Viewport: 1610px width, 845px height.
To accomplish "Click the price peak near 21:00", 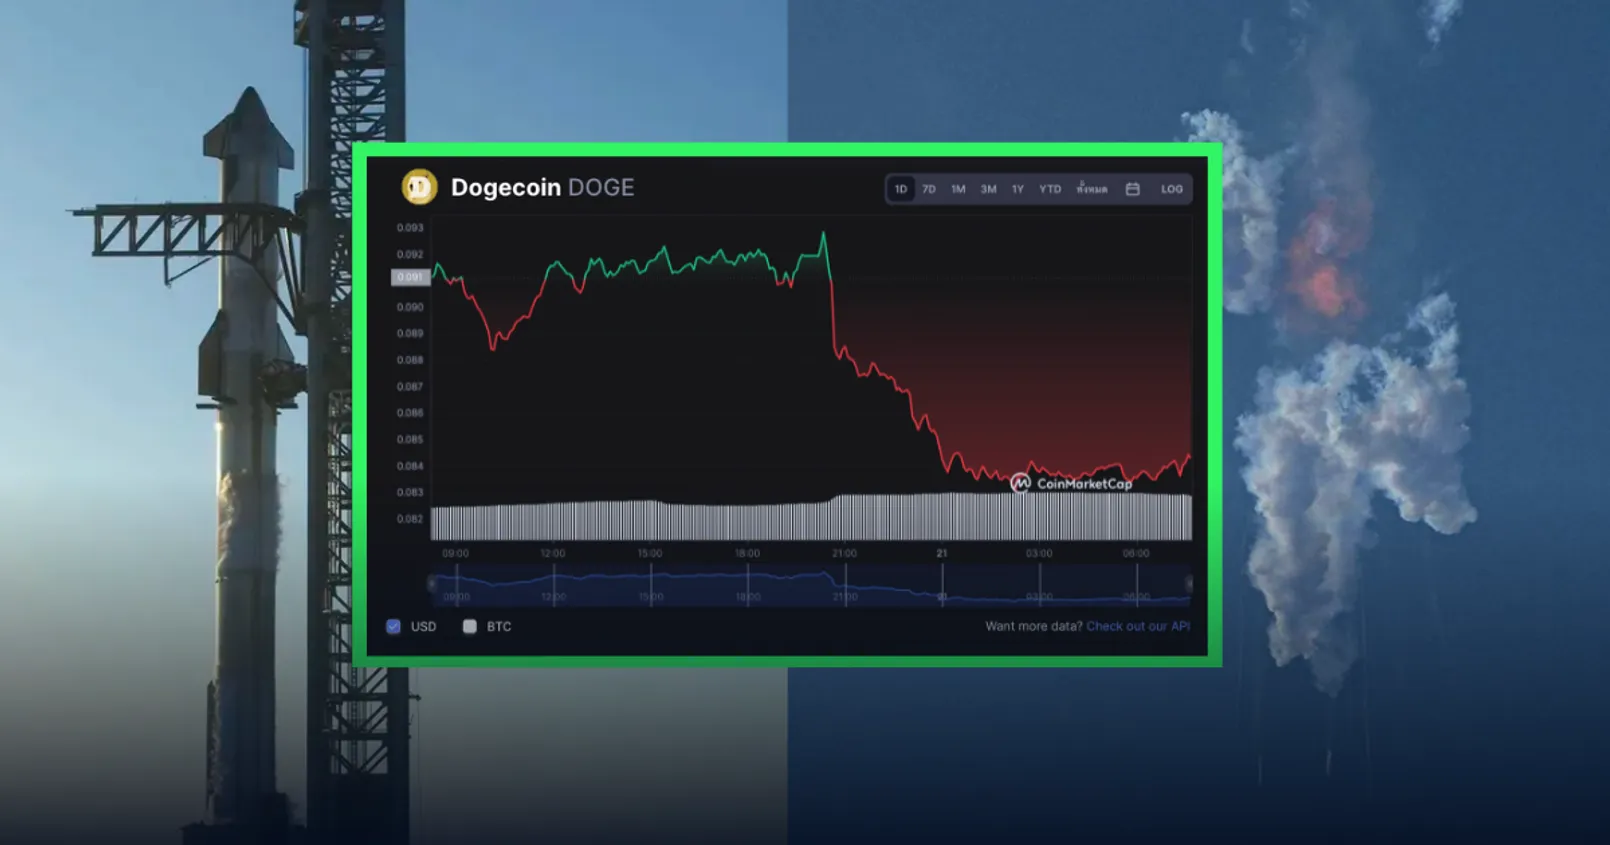I will [x=824, y=236].
